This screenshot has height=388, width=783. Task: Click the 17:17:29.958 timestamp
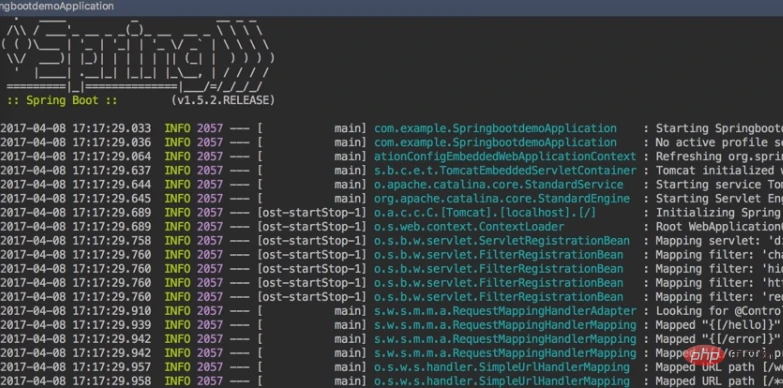tap(111, 381)
